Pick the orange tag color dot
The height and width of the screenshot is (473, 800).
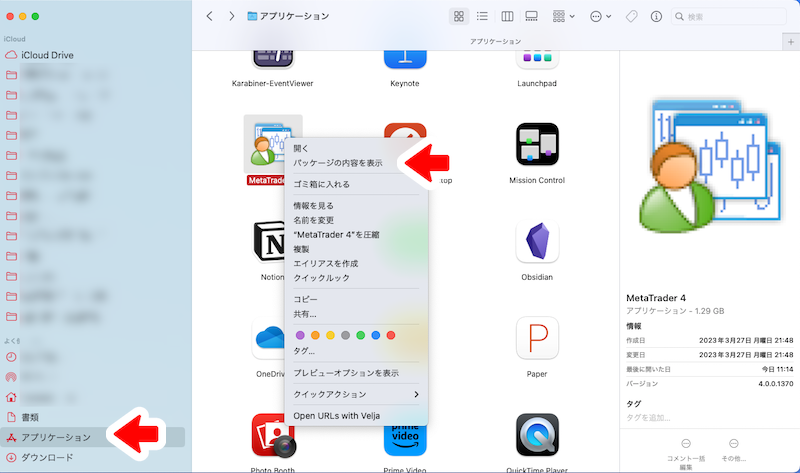click(315, 335)
